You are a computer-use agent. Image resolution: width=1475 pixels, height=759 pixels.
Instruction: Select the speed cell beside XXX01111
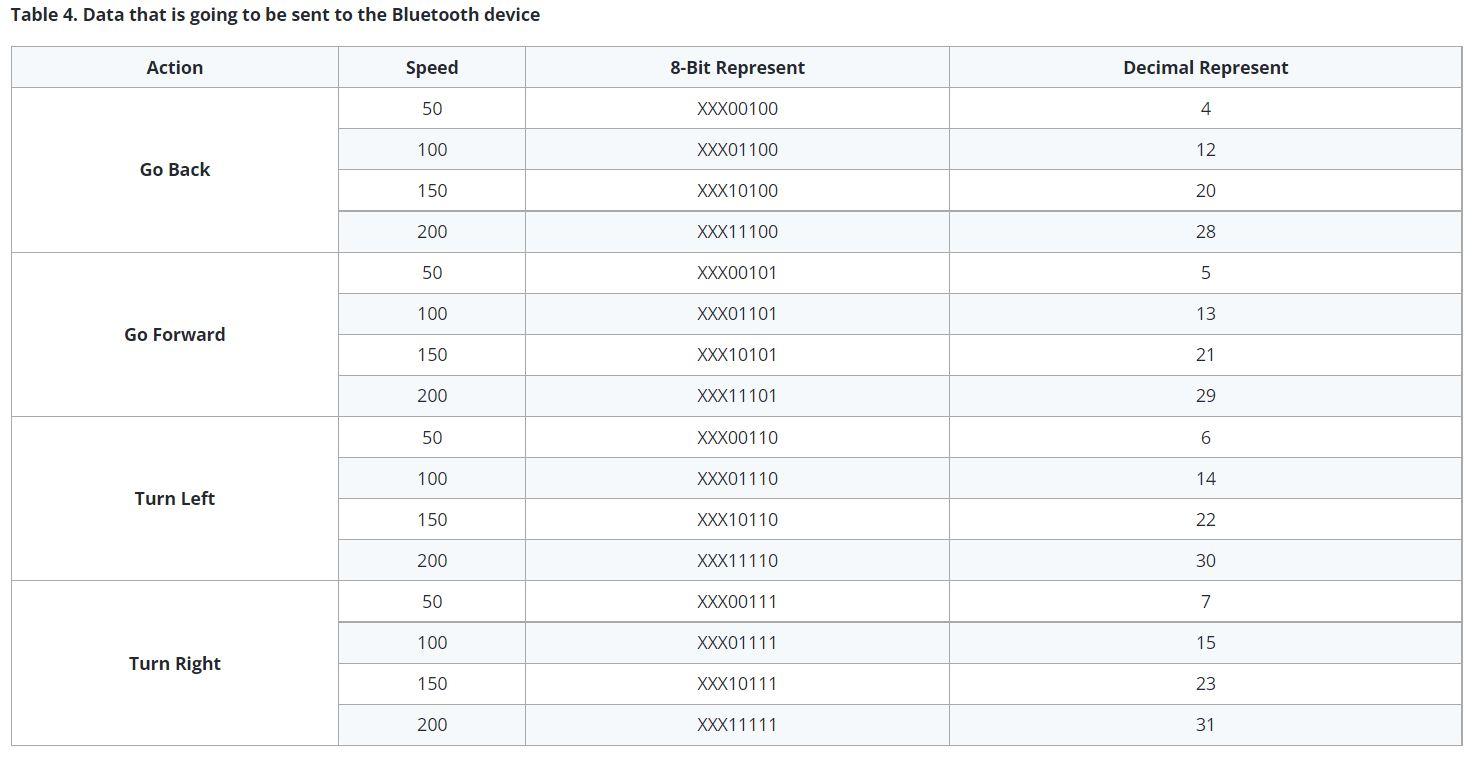[x=432, y=643]
